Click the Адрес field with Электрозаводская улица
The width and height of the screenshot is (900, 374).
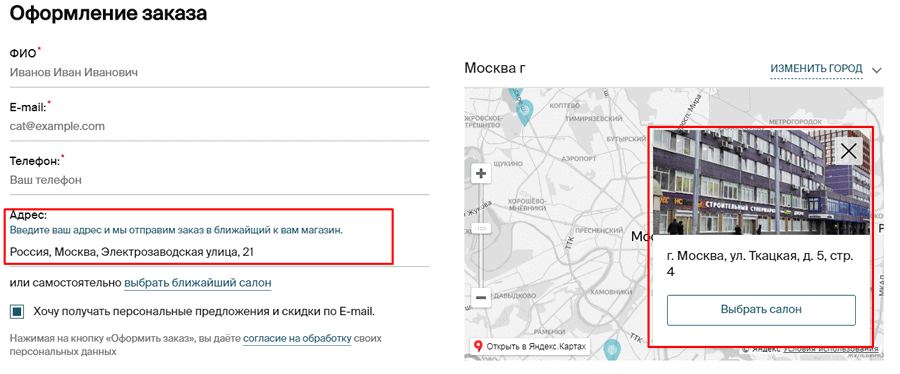[x=199, y=251]
